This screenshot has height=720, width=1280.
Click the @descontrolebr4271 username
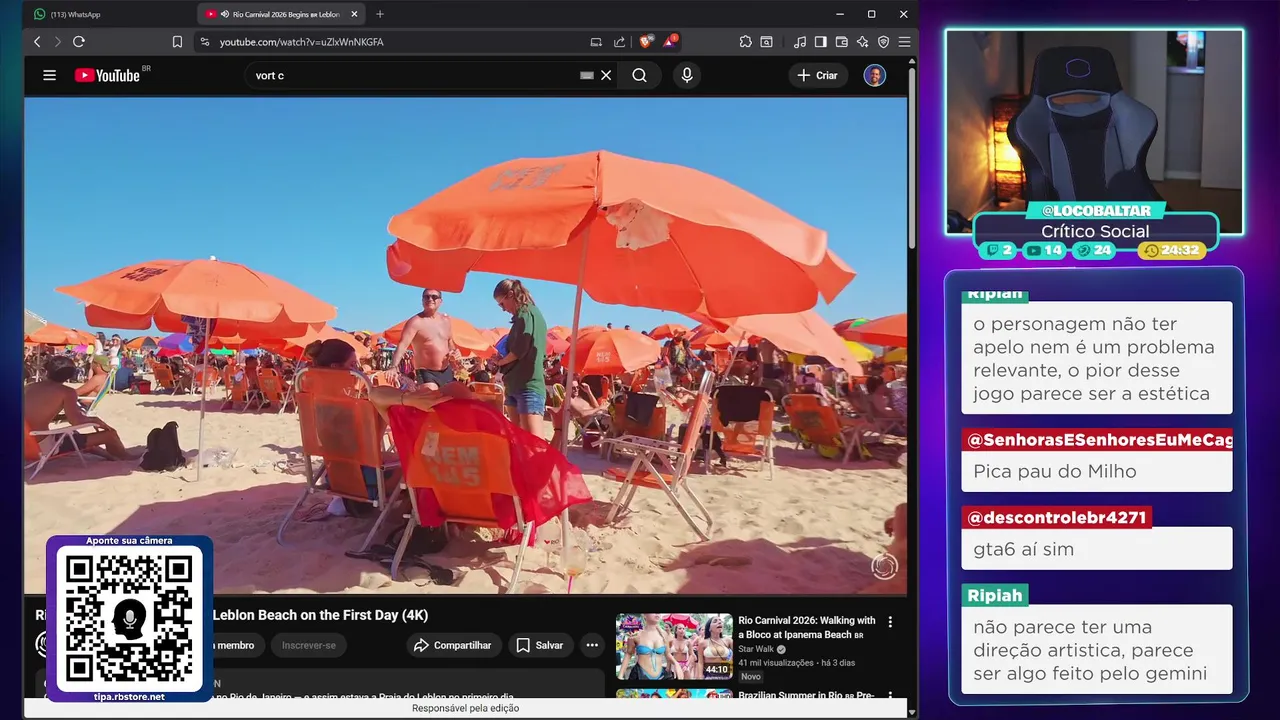1056,518
